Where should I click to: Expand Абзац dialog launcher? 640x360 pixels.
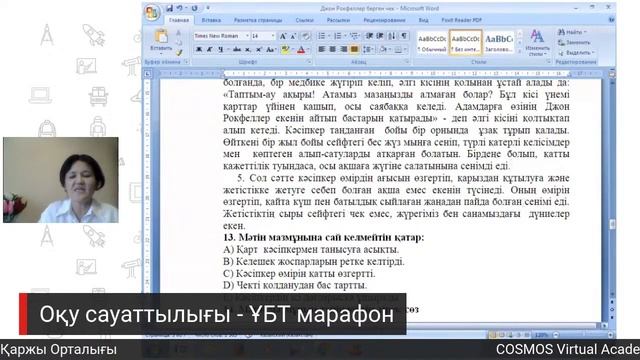(x=407, y=62)
